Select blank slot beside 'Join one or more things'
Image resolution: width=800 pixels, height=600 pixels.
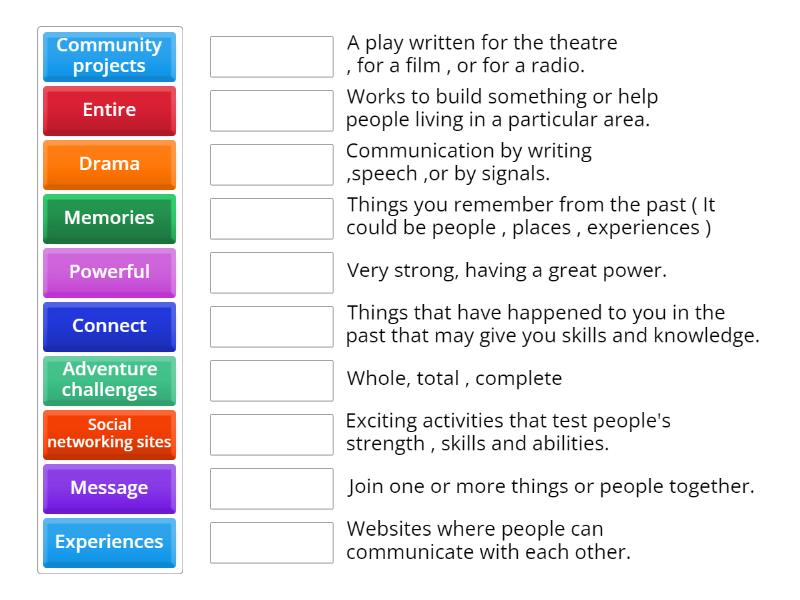coord(271,488)
